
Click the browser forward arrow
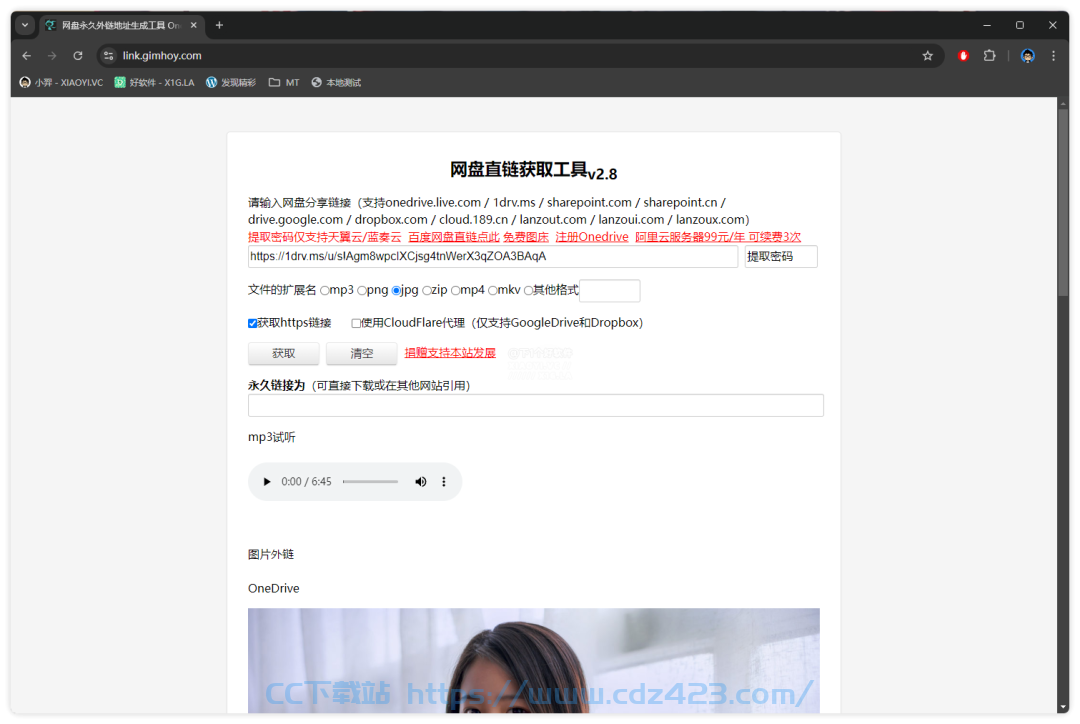pos(52,56)
